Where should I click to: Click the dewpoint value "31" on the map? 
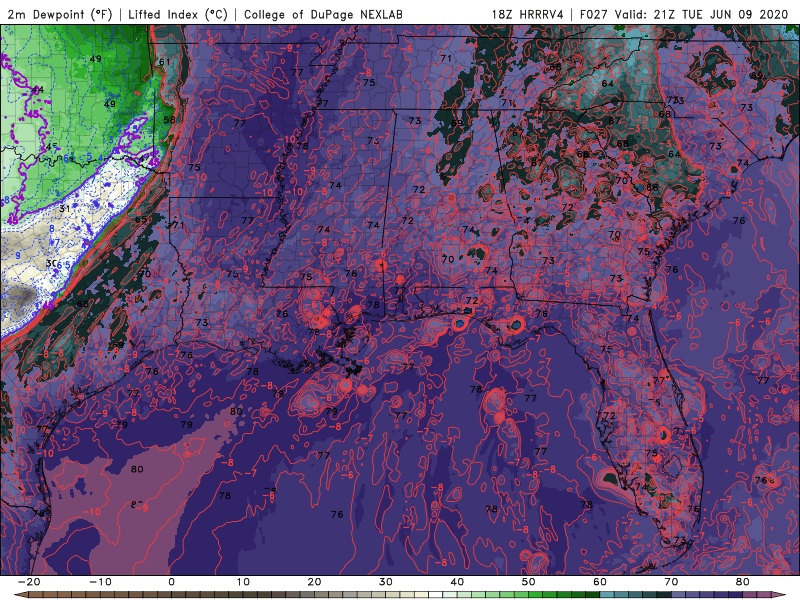[65, 209]
